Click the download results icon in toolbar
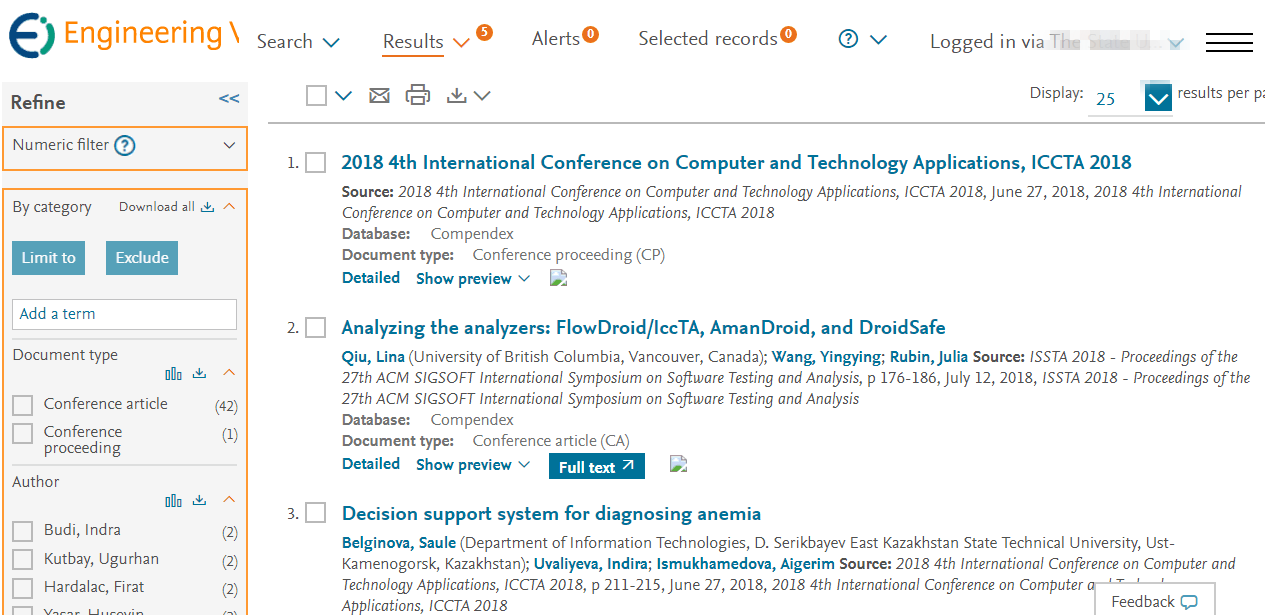This screenshot has width=1265, height=615. tap(457, 96)
